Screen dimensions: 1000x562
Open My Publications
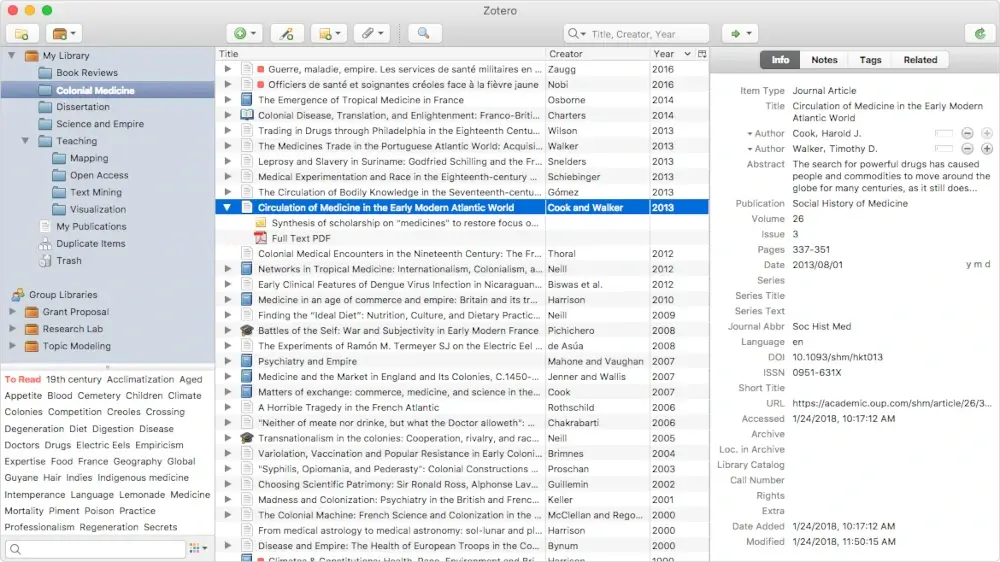pyautogui.click(x=91, y=226)
